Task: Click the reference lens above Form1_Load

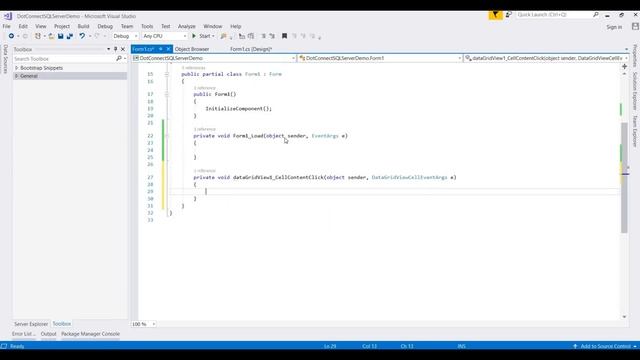Action: (204, 129)
